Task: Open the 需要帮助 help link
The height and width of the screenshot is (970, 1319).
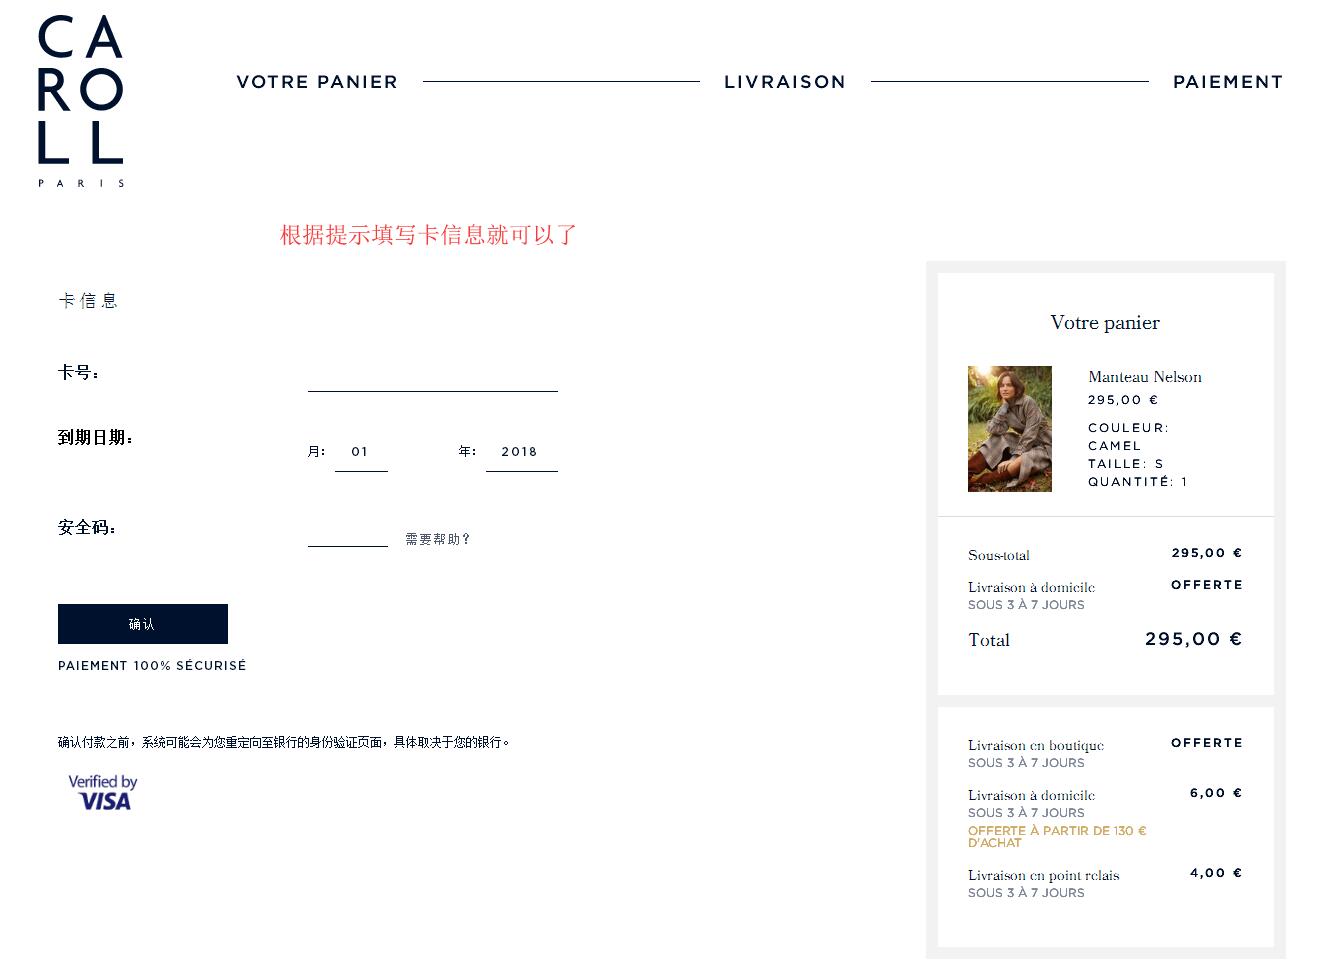Action: coord(437,539)
